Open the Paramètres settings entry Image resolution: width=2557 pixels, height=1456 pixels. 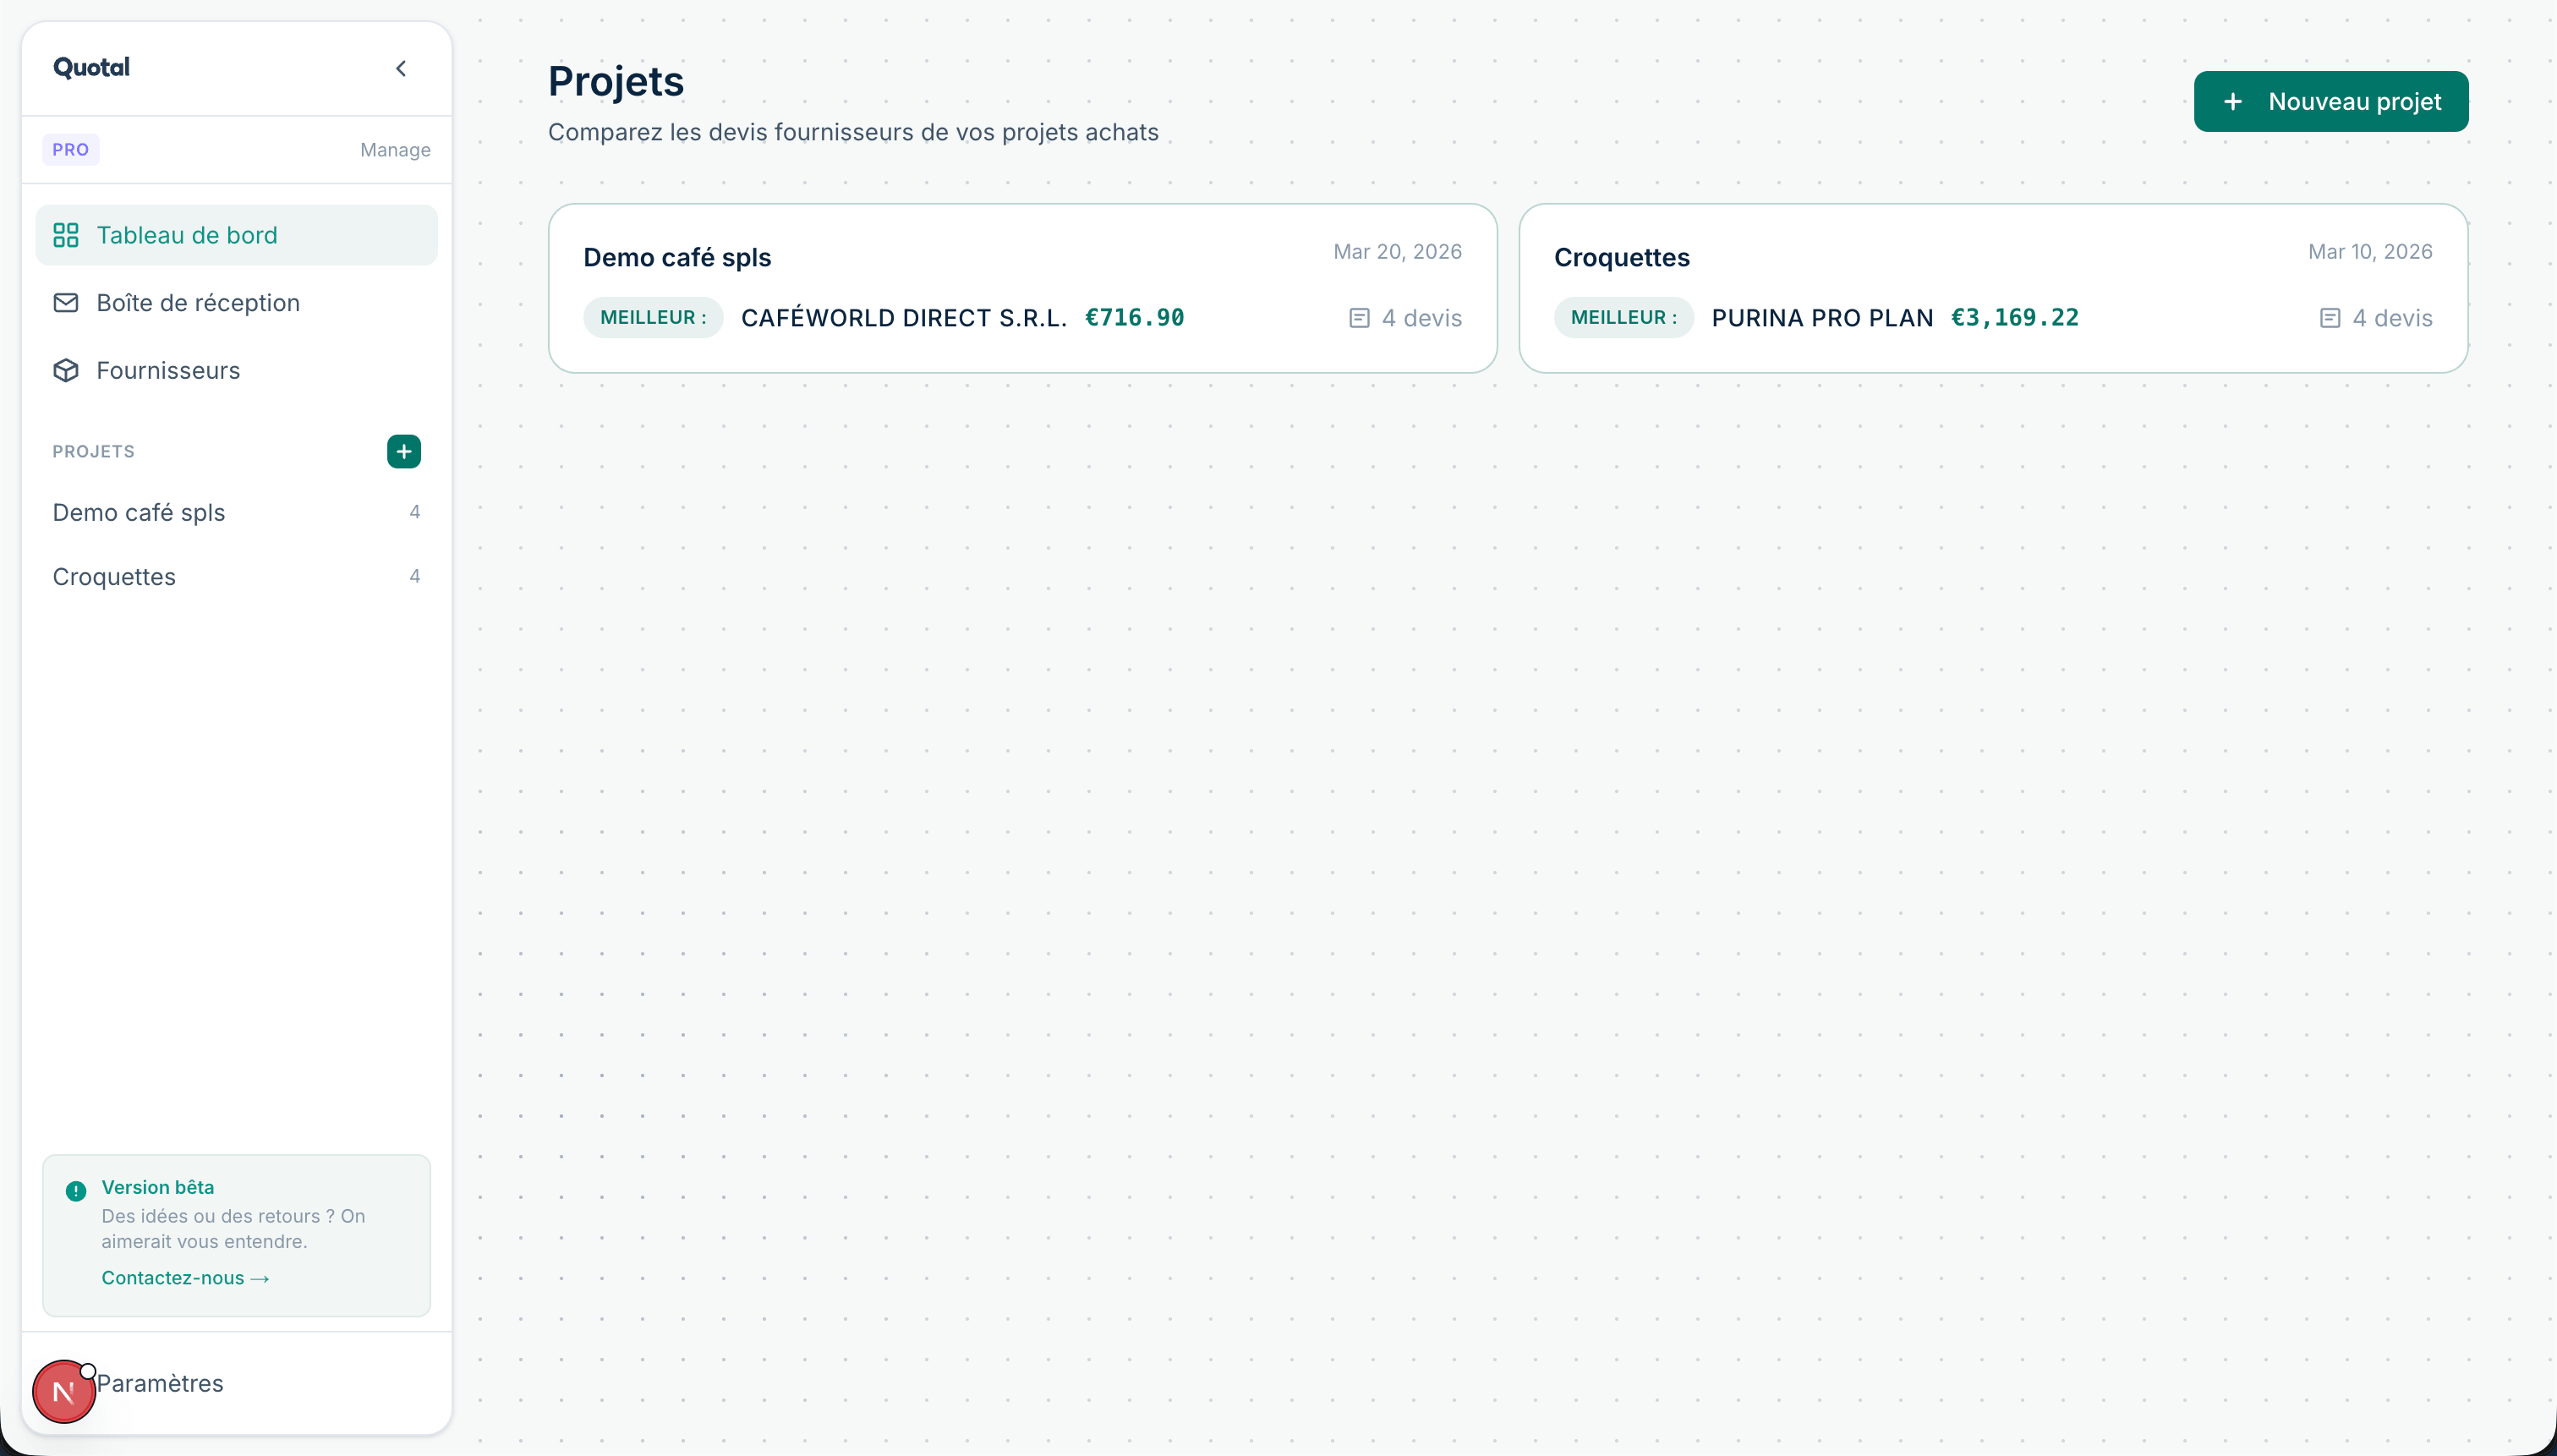coord(160,1383)
